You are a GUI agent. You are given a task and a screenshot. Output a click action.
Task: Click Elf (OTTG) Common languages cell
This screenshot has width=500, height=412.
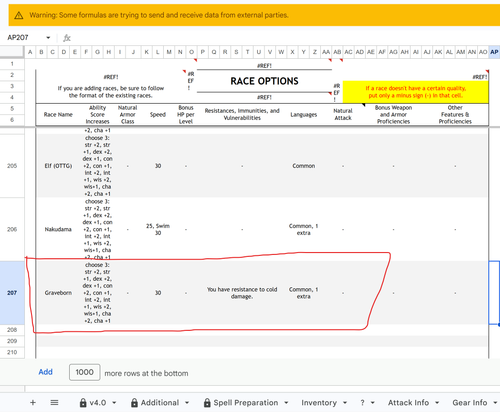tap(304, 166)
